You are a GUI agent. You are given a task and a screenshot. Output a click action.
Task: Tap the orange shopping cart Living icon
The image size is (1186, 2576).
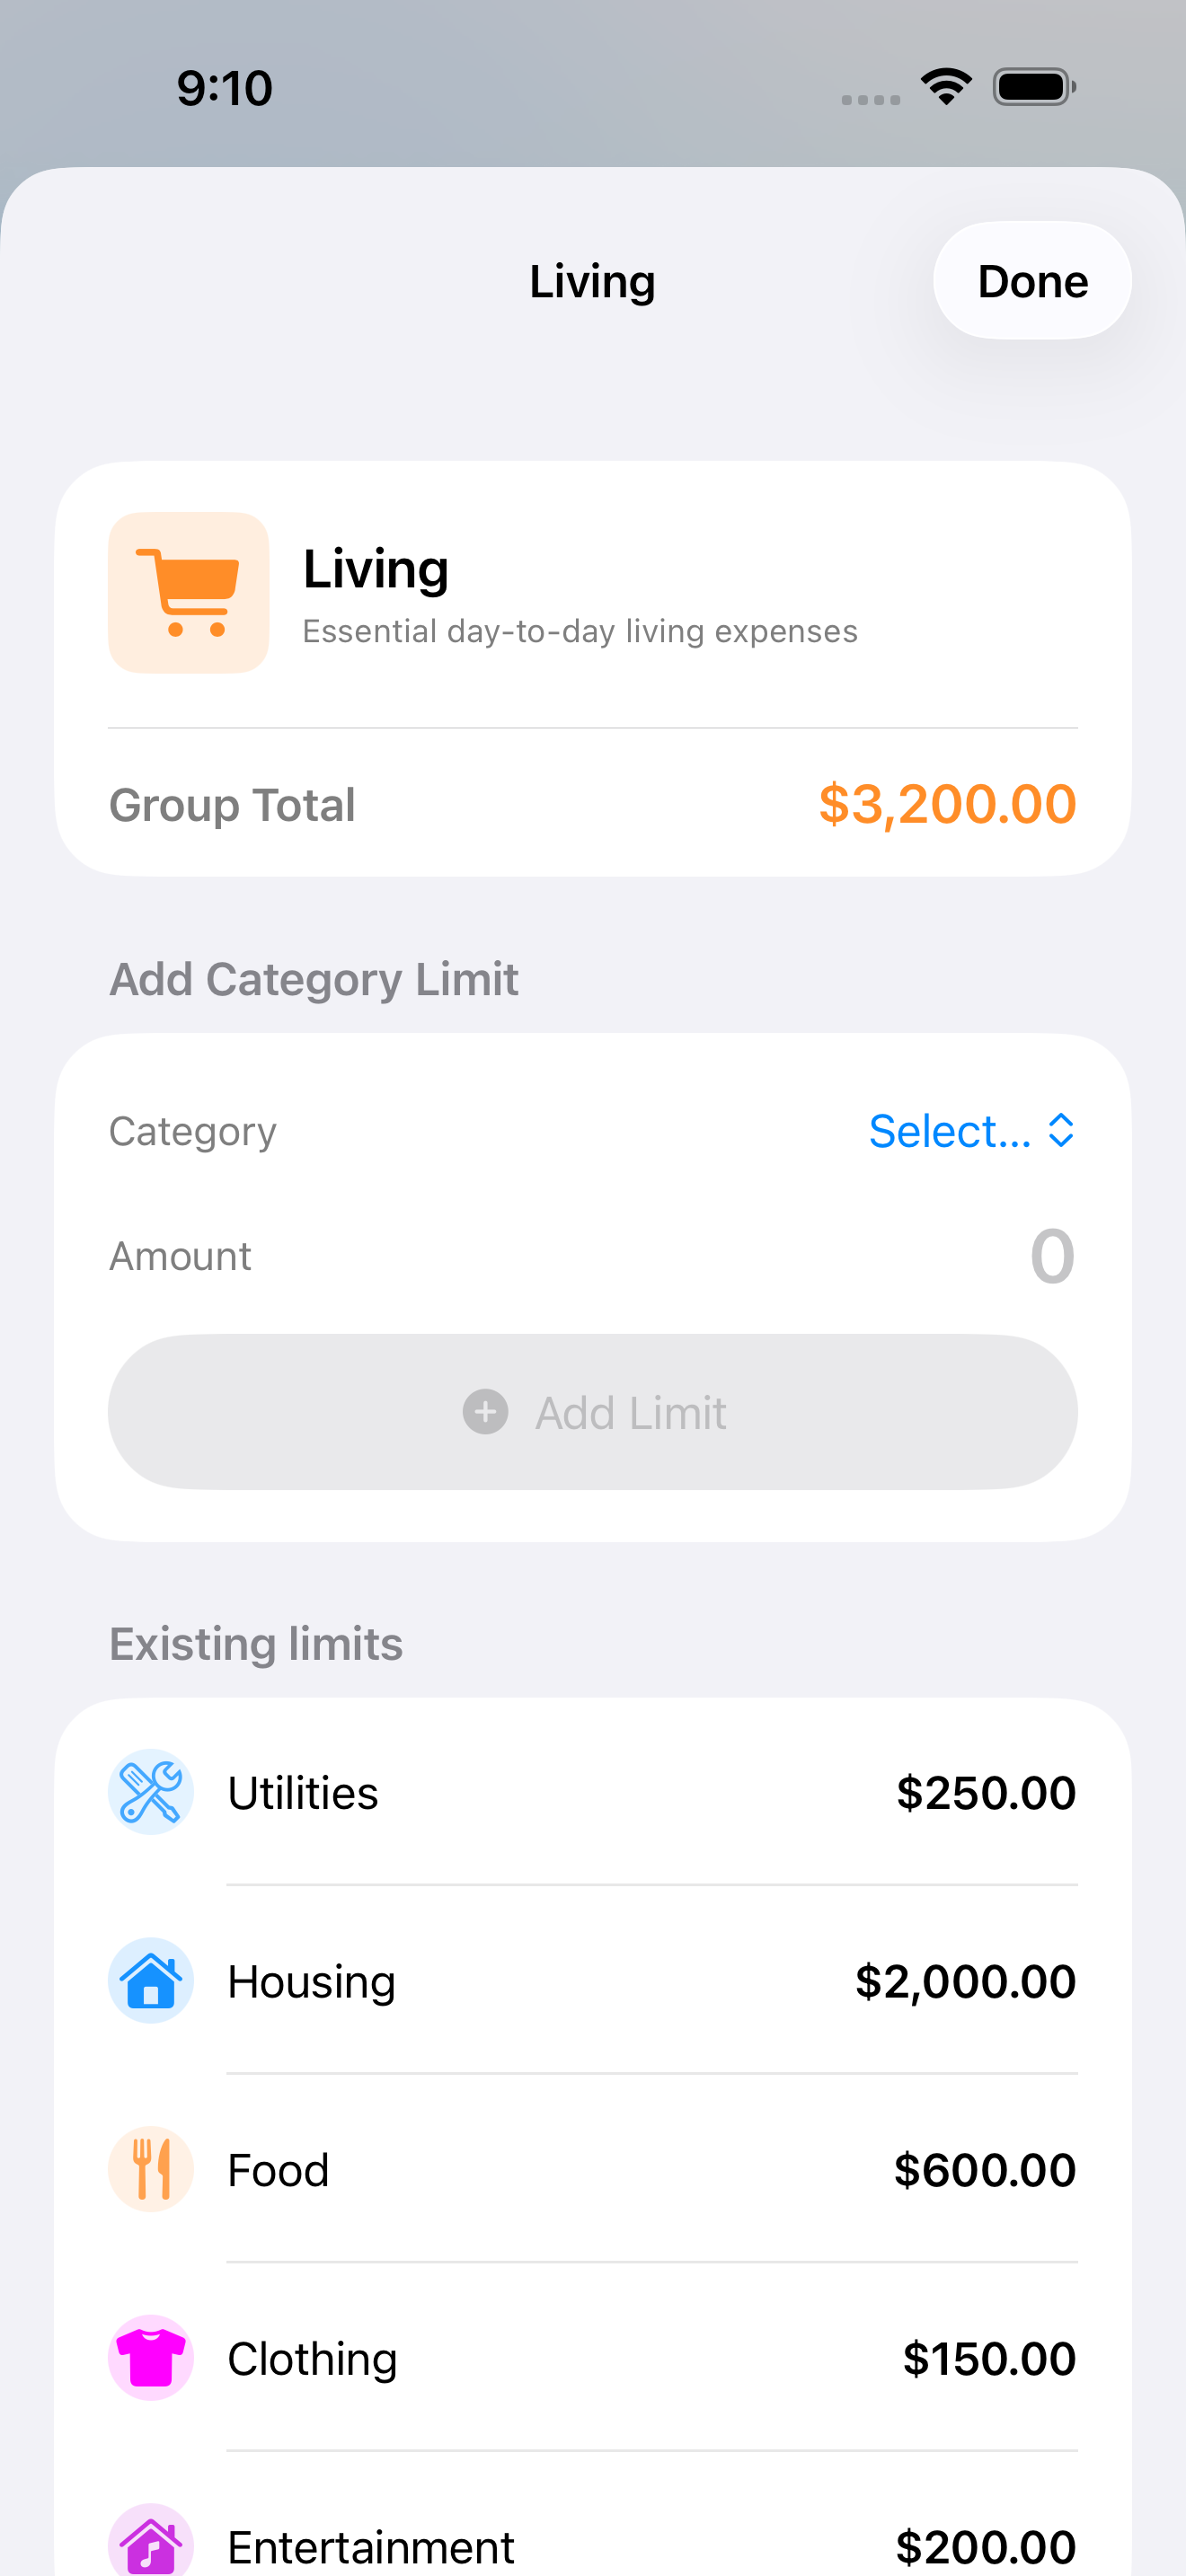tap(188, 593)
